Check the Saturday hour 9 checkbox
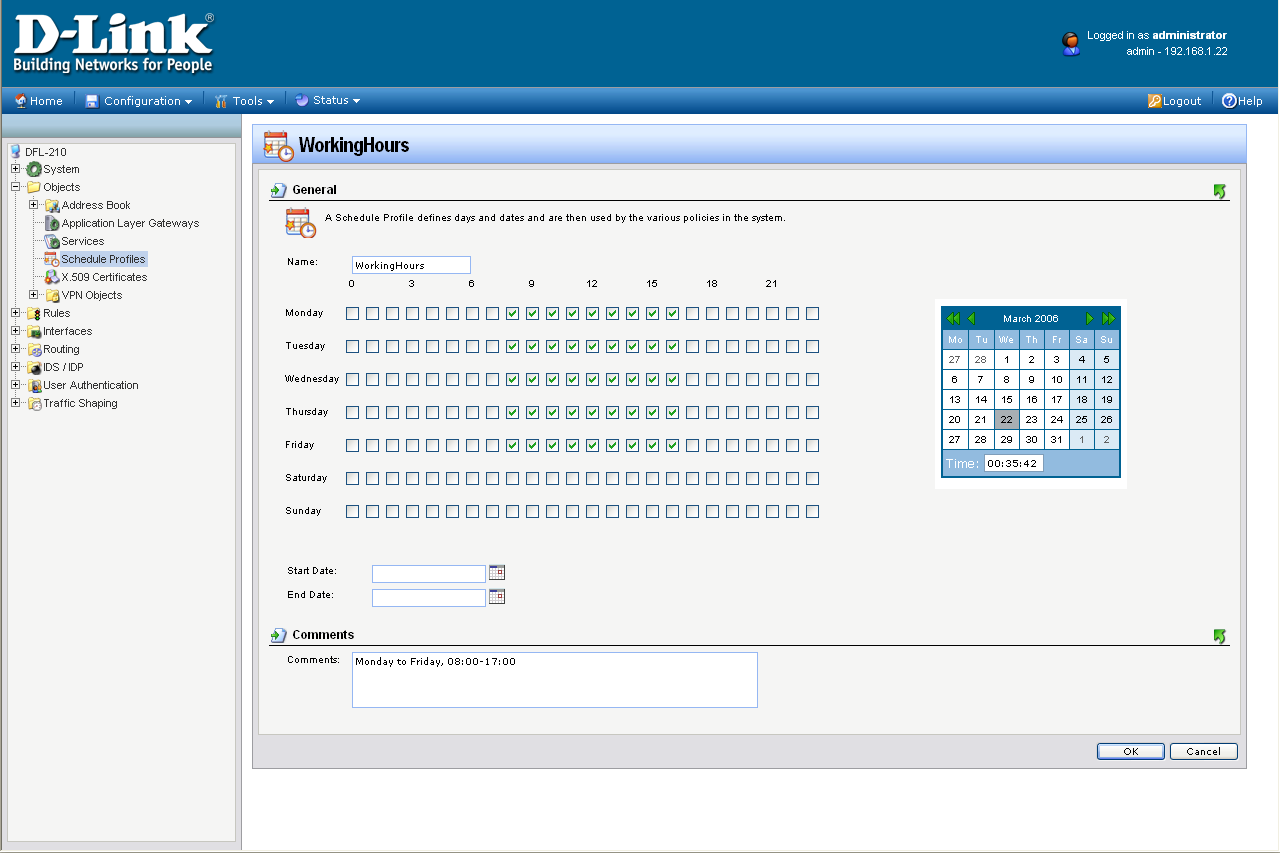The height and width of the screenshot is (853, 1280). click(x=532, y=479)
